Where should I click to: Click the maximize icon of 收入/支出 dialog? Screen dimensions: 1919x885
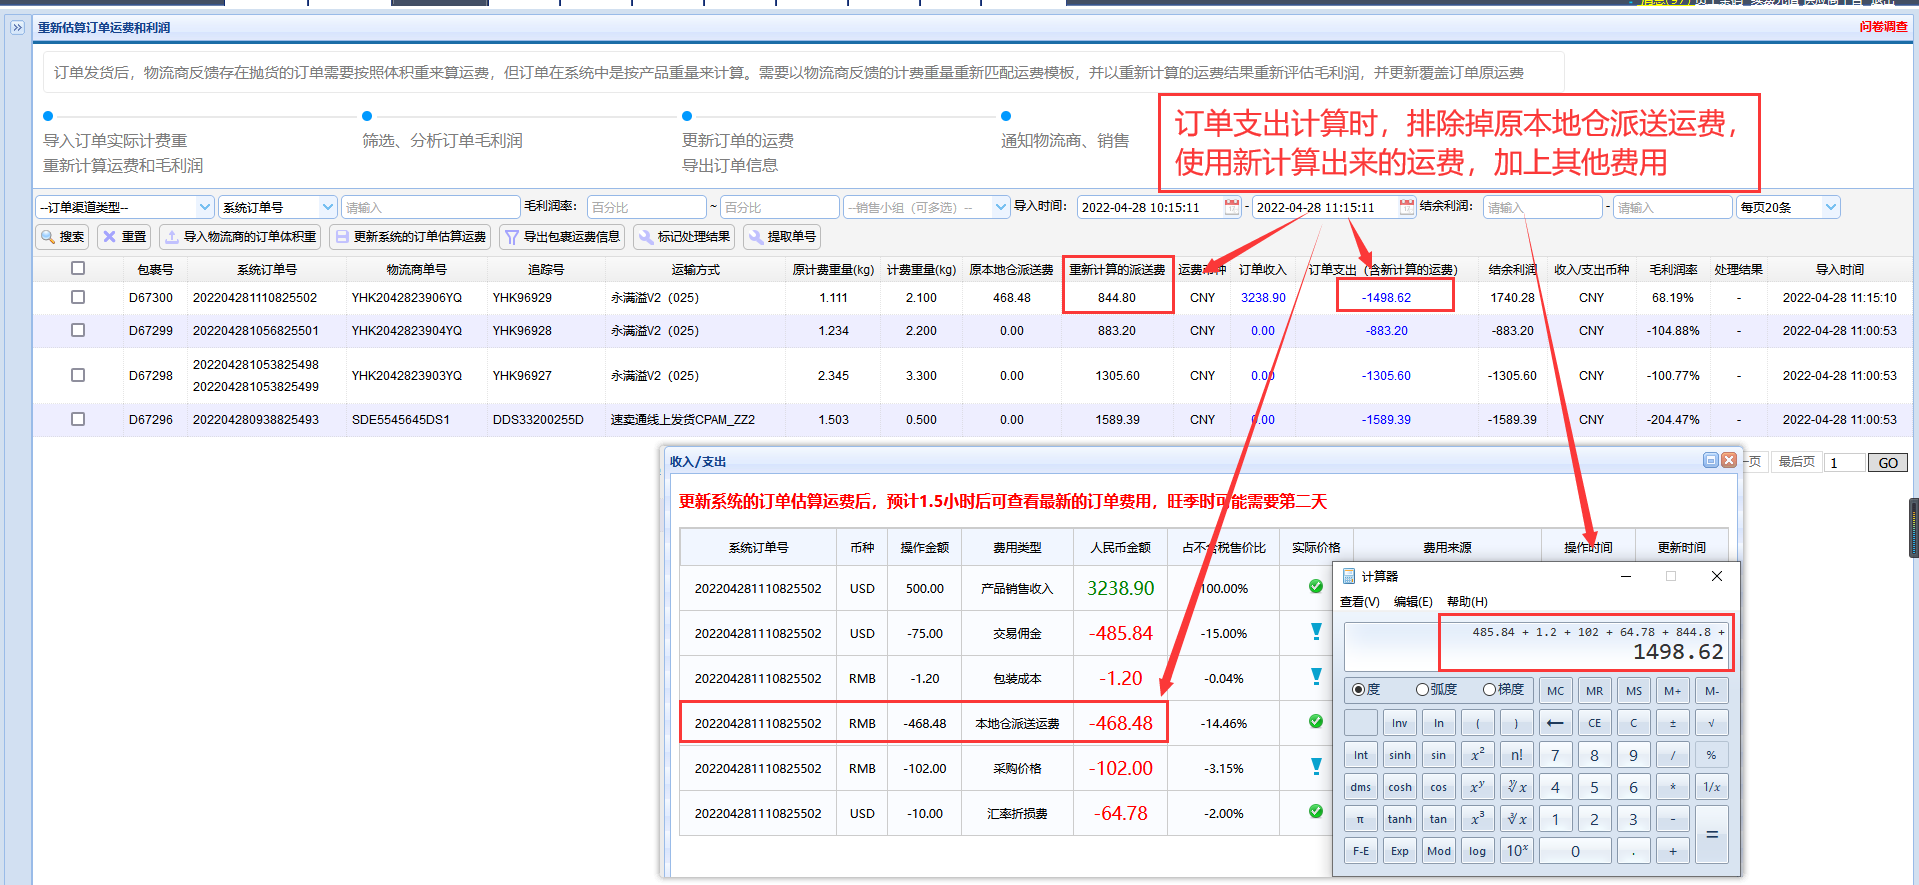(1711, 460)
